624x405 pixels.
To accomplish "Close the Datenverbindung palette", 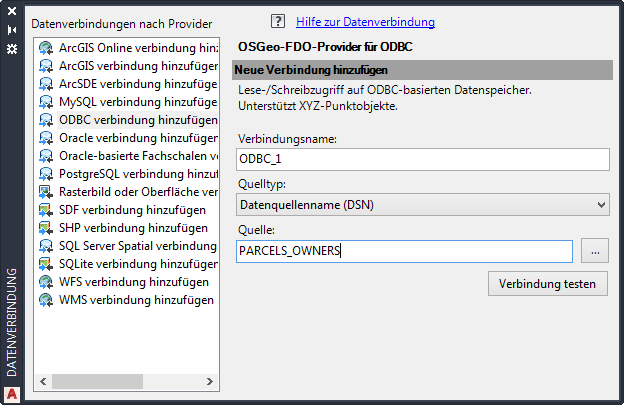I will click(x=12, y=11).
